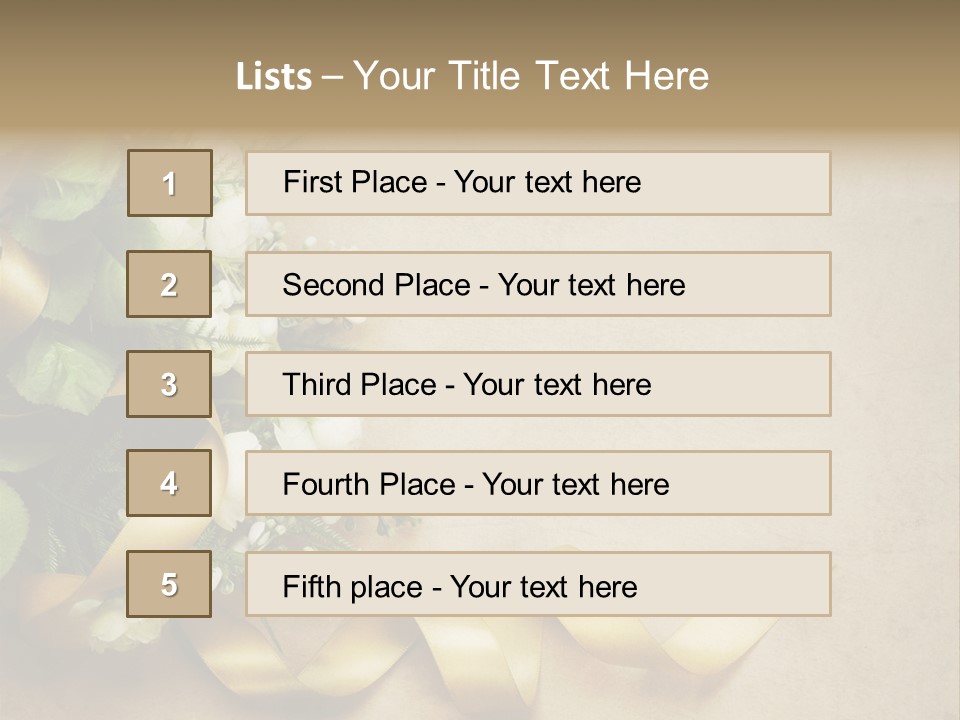Click the number 1 box
The height and width of the screenshot is (720, 960).
170,183
